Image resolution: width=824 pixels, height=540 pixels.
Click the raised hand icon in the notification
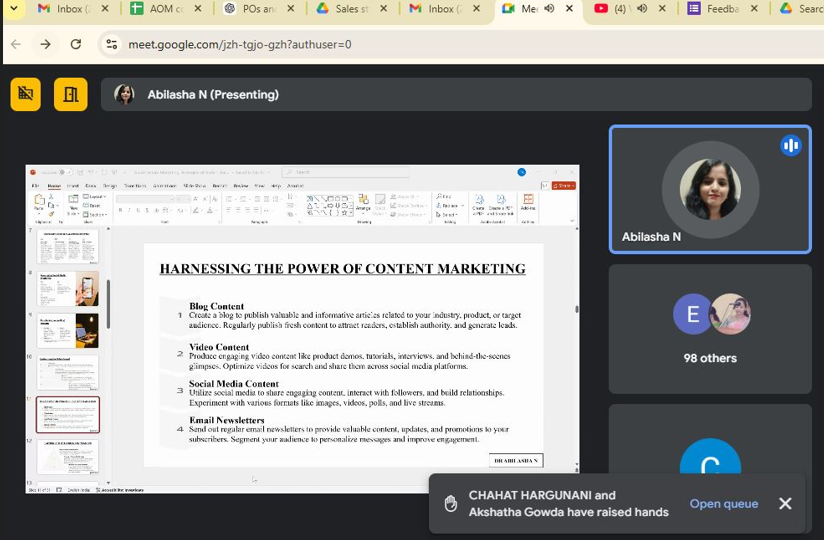tap(451, 504)
